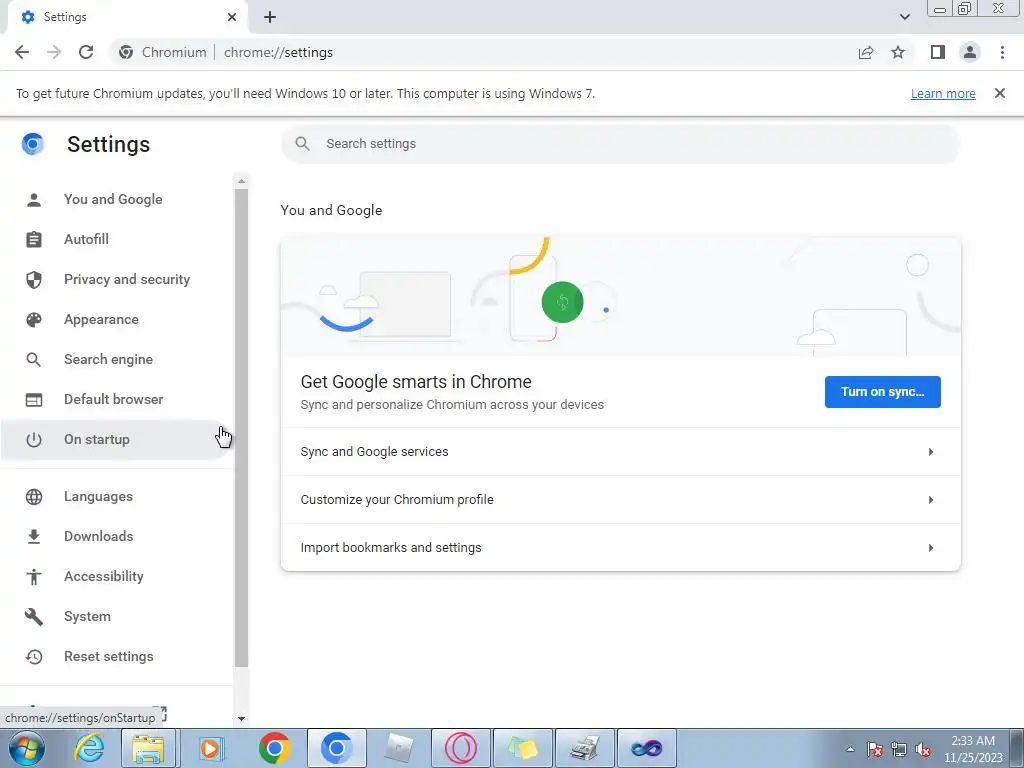
Task: Click the browser forward arrow
Action: point(54,52)
